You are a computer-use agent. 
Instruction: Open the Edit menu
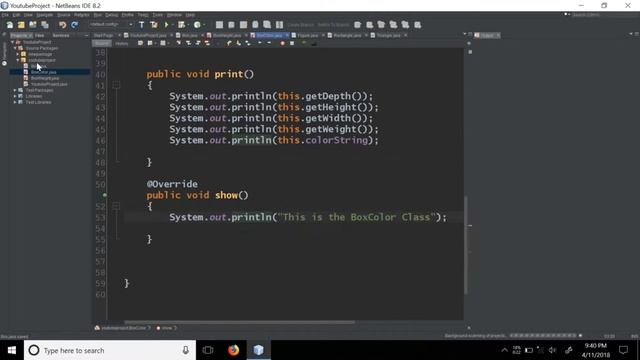pos(16,15)
